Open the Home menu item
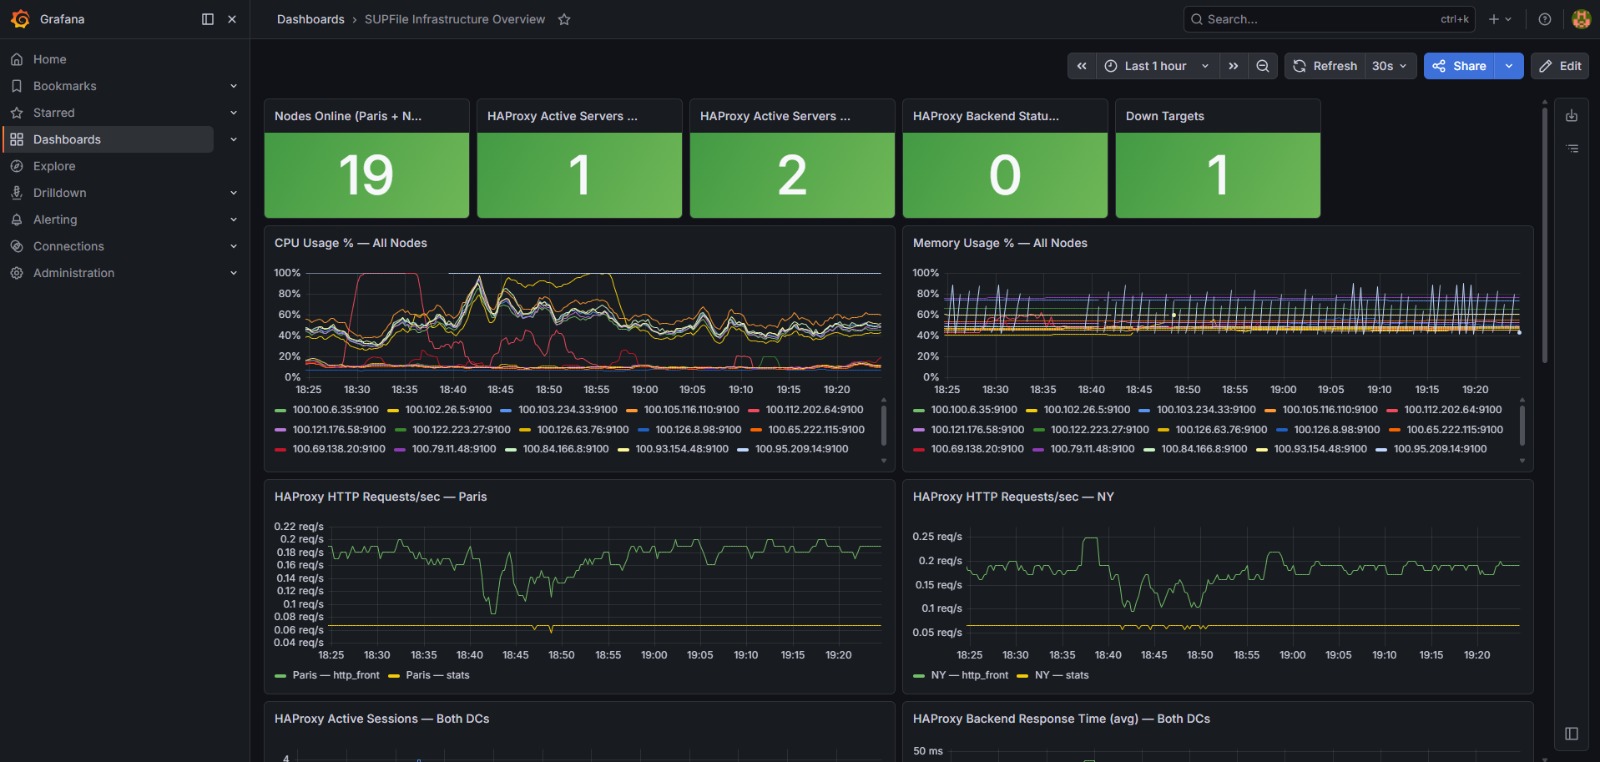The width and height of the screenshot is (1600, 762). [50, 59]
